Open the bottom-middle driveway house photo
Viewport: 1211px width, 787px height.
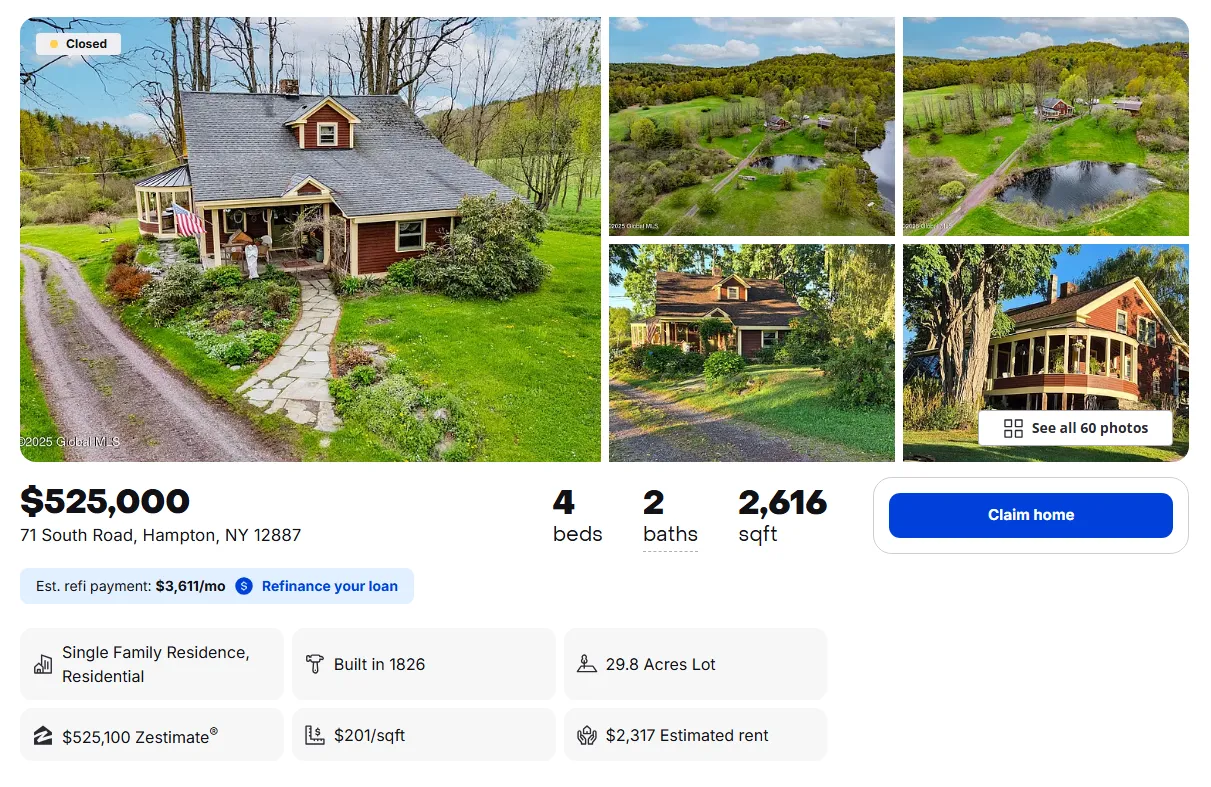pyautogui.click(x=751, y=352)
